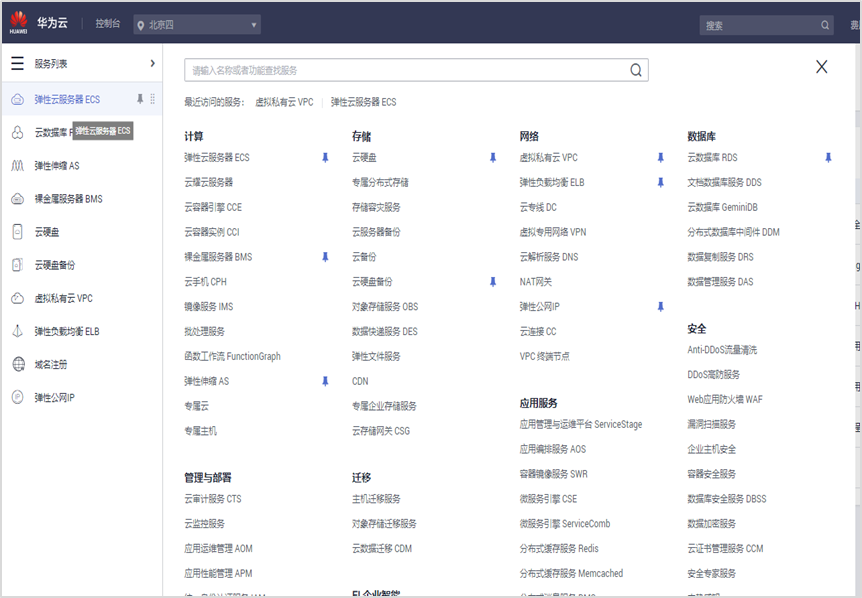Open 控制台 in the top bar
The width and height of the screenshot is (862, 598).
[x=107, y=24]
